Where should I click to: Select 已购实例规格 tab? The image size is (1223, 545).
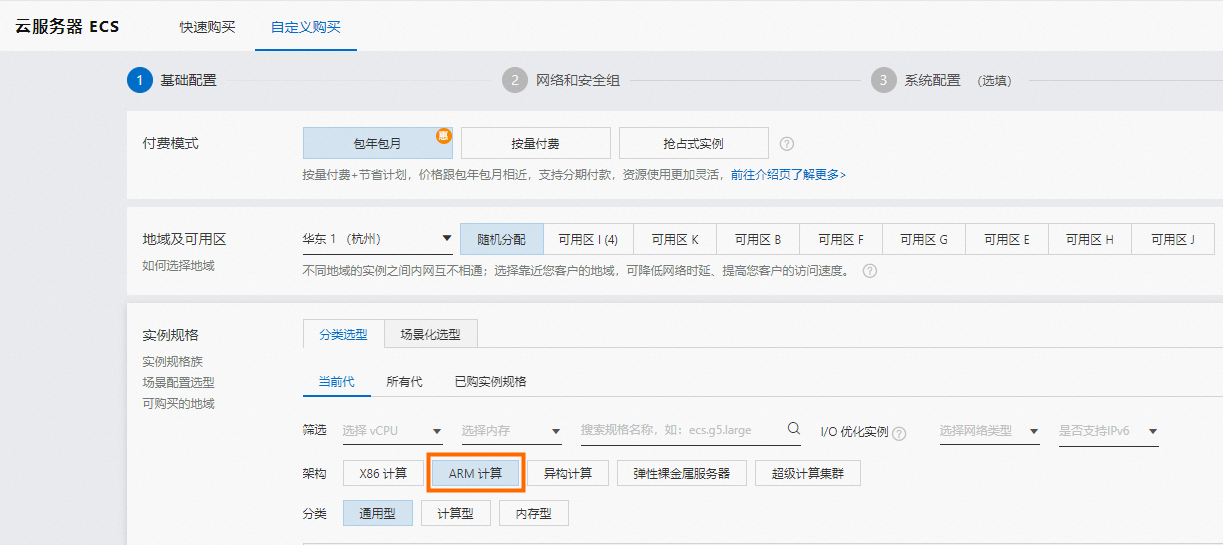pyautogui.click(x=490, y=381)
